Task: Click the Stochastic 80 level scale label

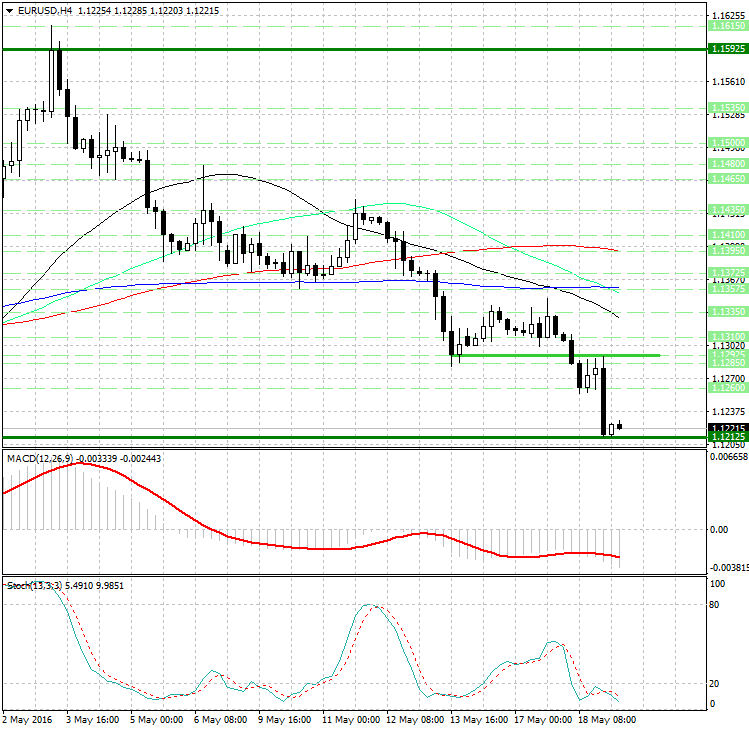Action: 715,604
